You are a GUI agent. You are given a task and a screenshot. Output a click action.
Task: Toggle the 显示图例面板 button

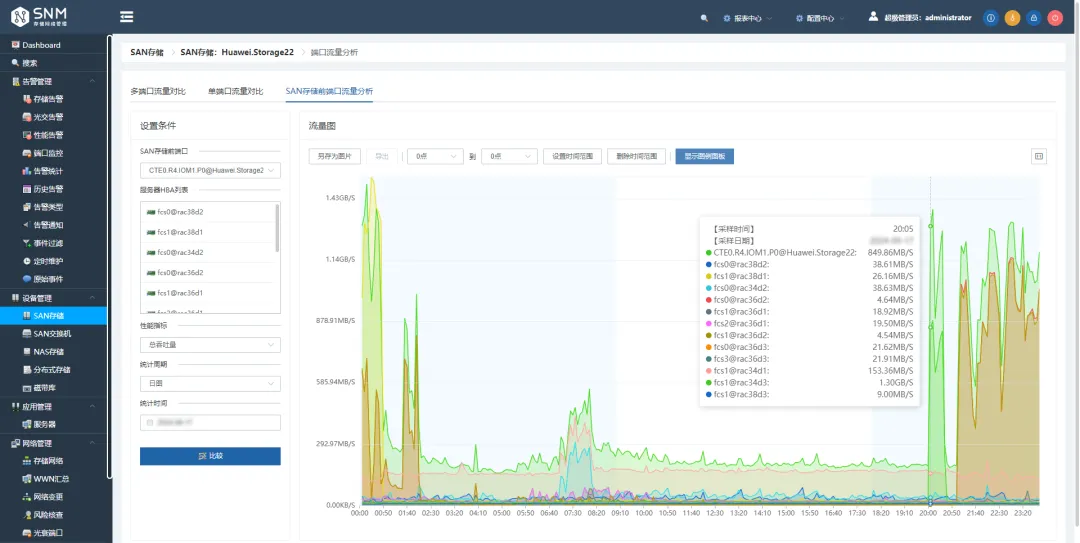coord(705,156)
